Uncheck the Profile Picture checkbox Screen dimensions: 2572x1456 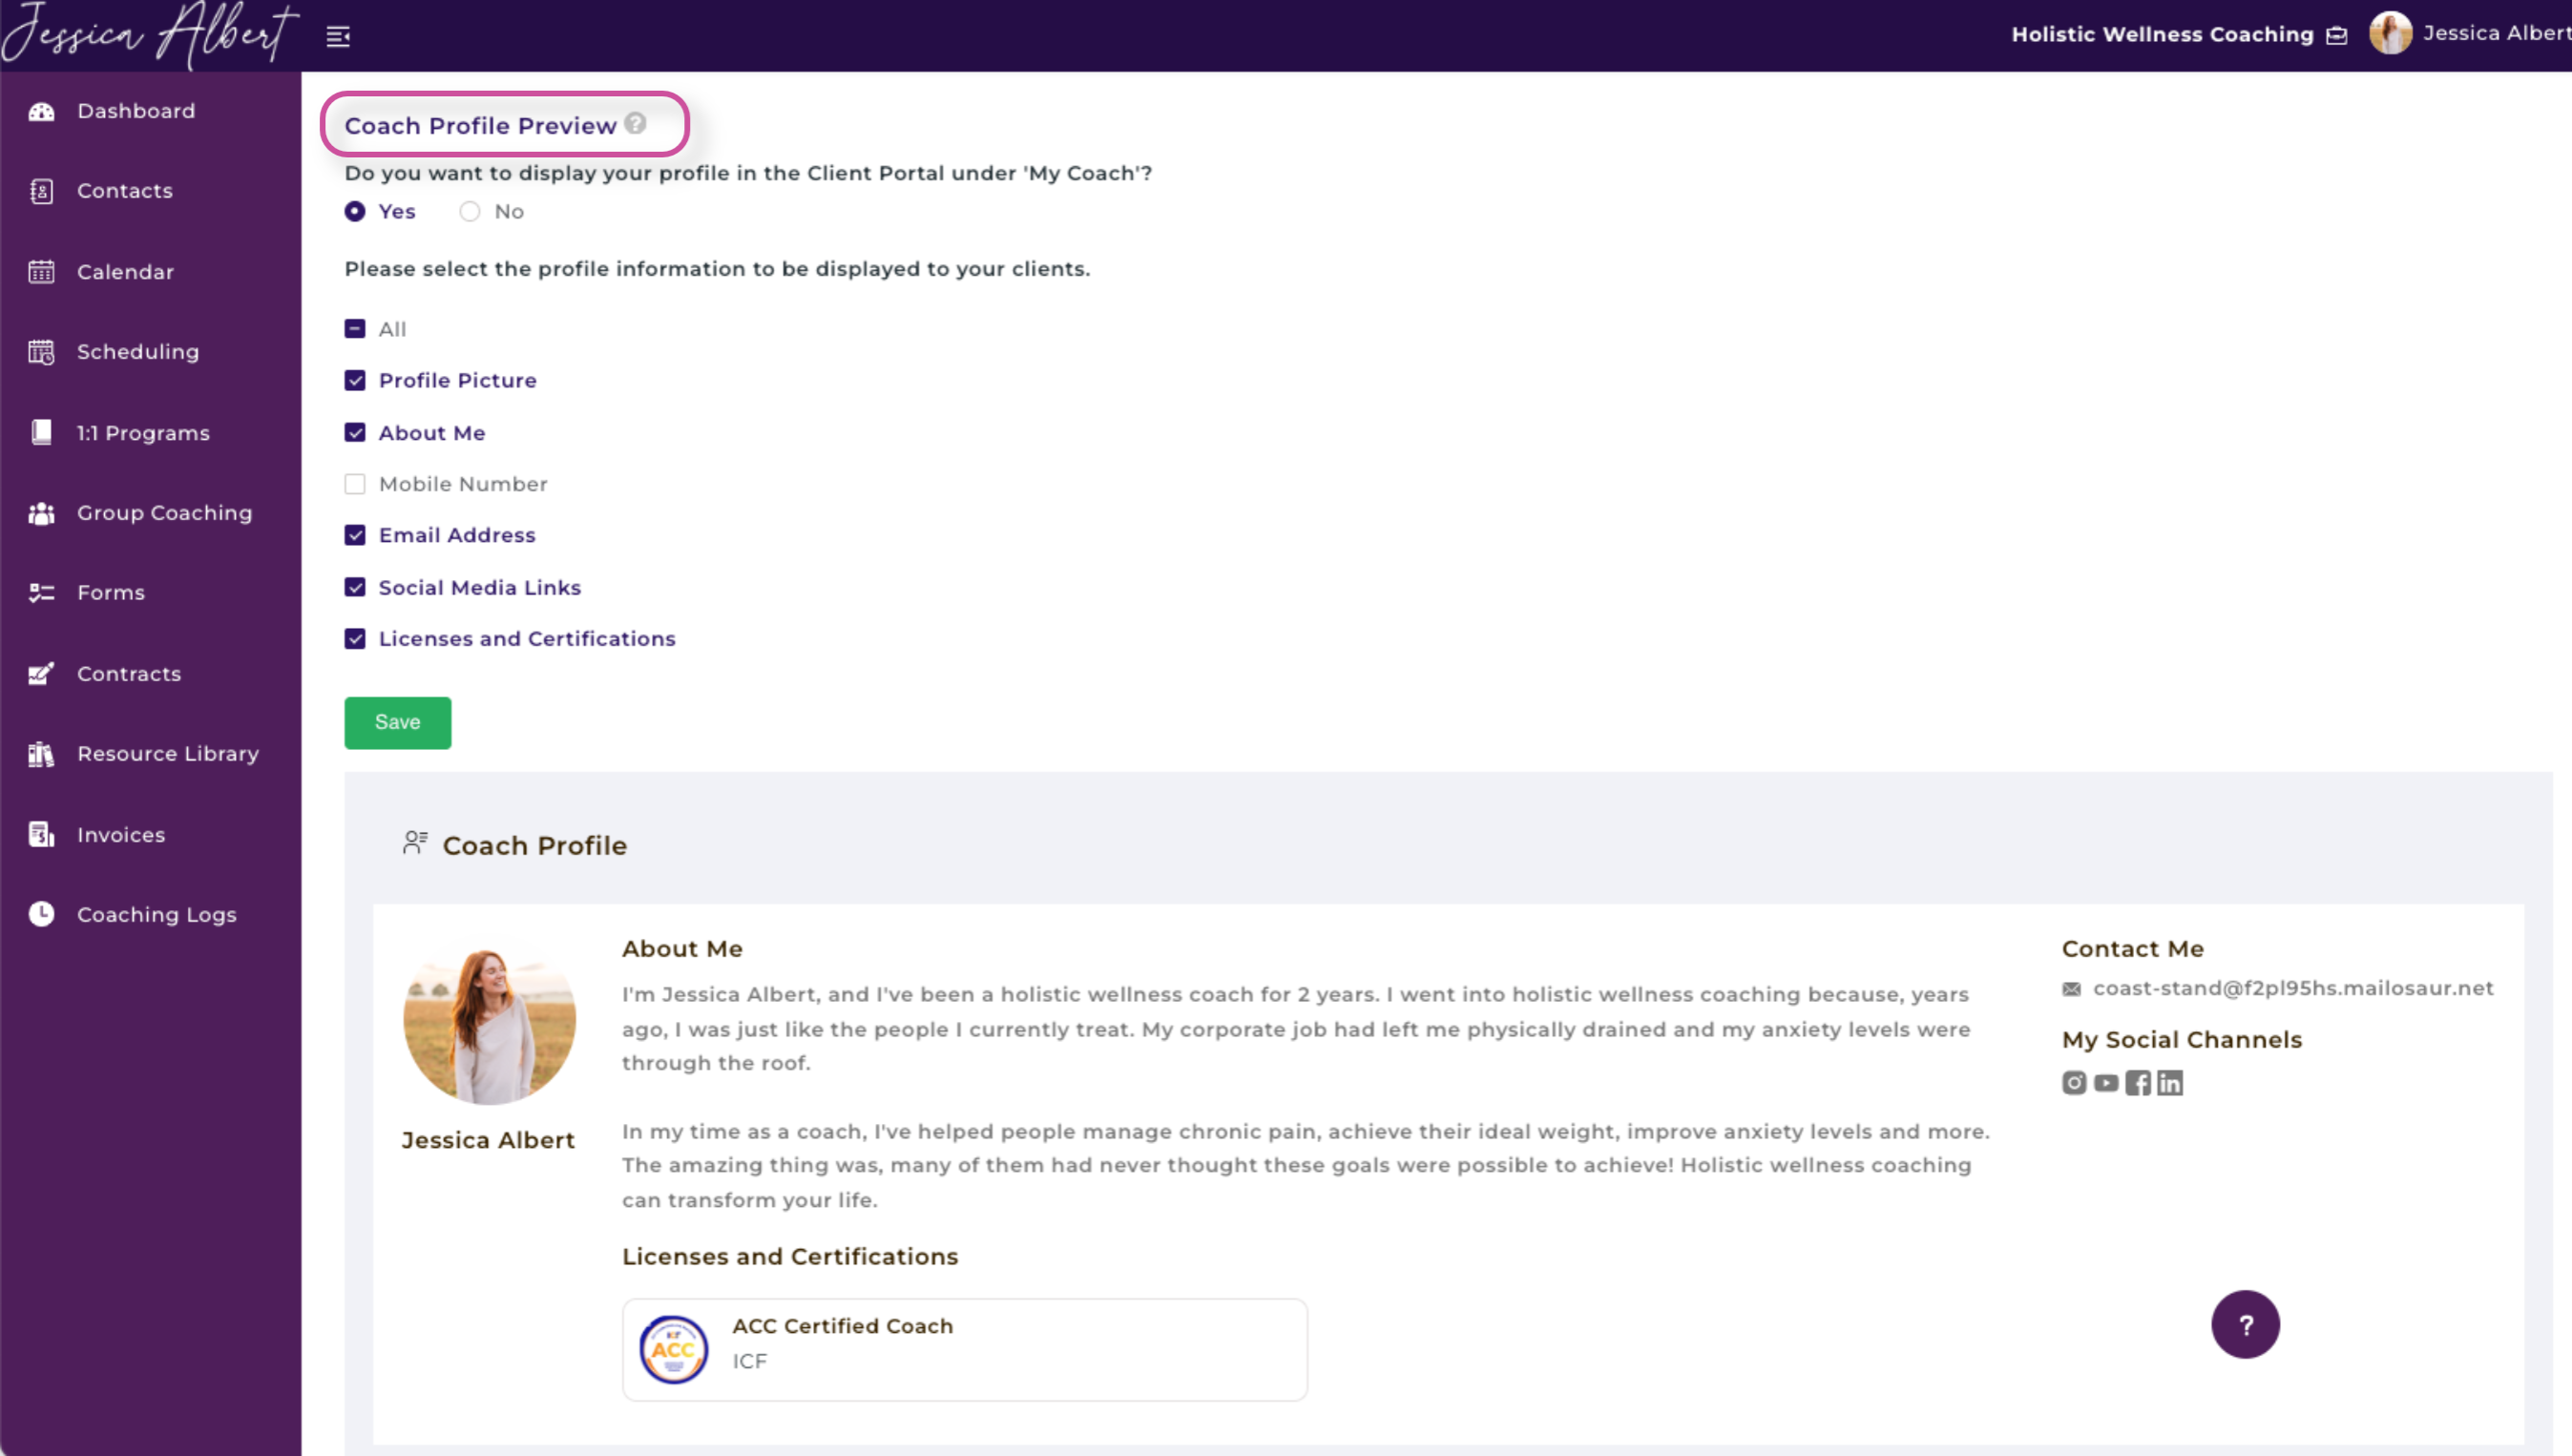click(x=355, y=381)
